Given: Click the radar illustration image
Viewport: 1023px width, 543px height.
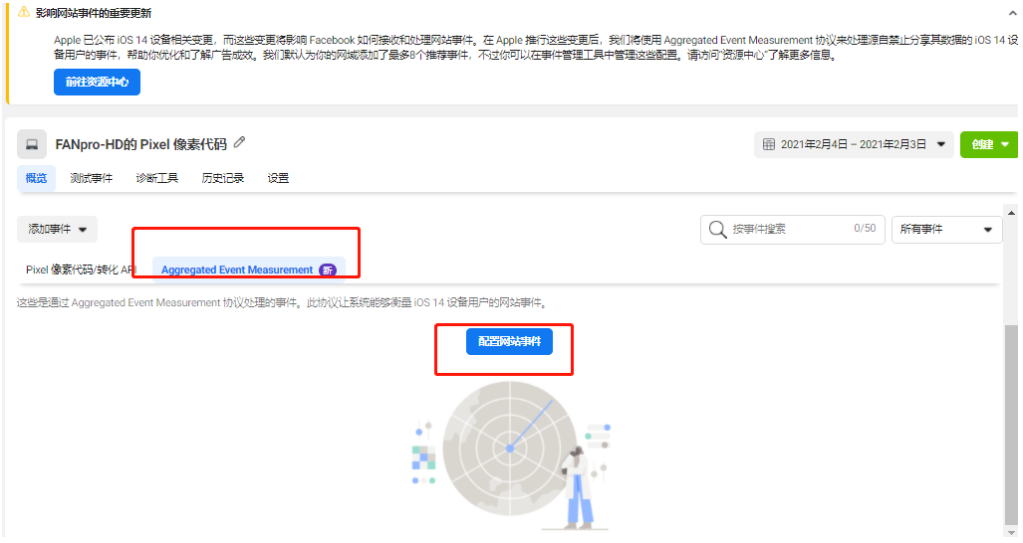Looking at the screenshot, I should point(510,455).
